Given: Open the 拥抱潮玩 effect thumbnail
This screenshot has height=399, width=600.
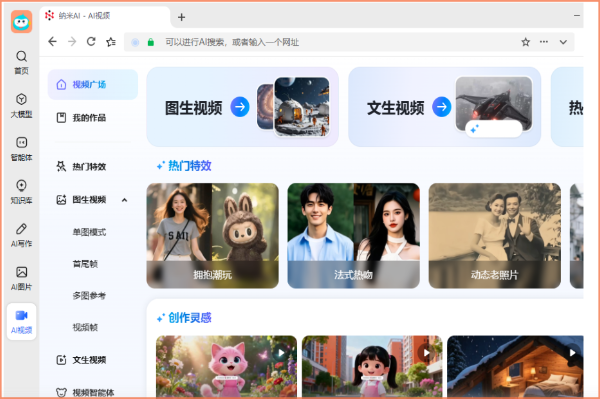Looking at the screenshot, I should click(x=212, y=236).
